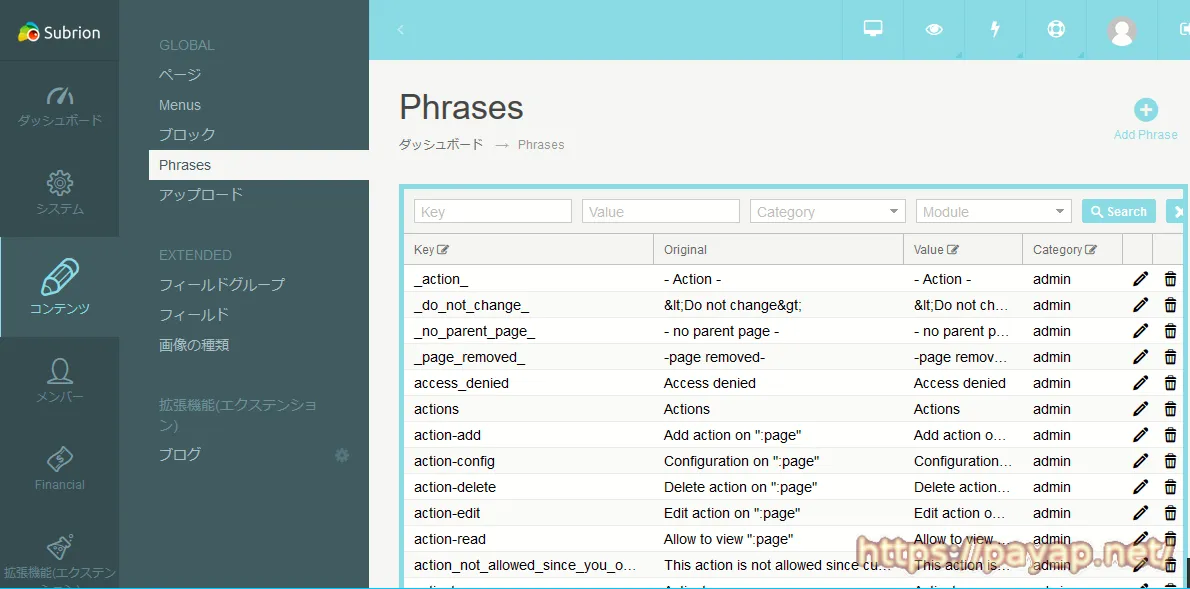Open the lightning bolt quick actions

point(995,29)
